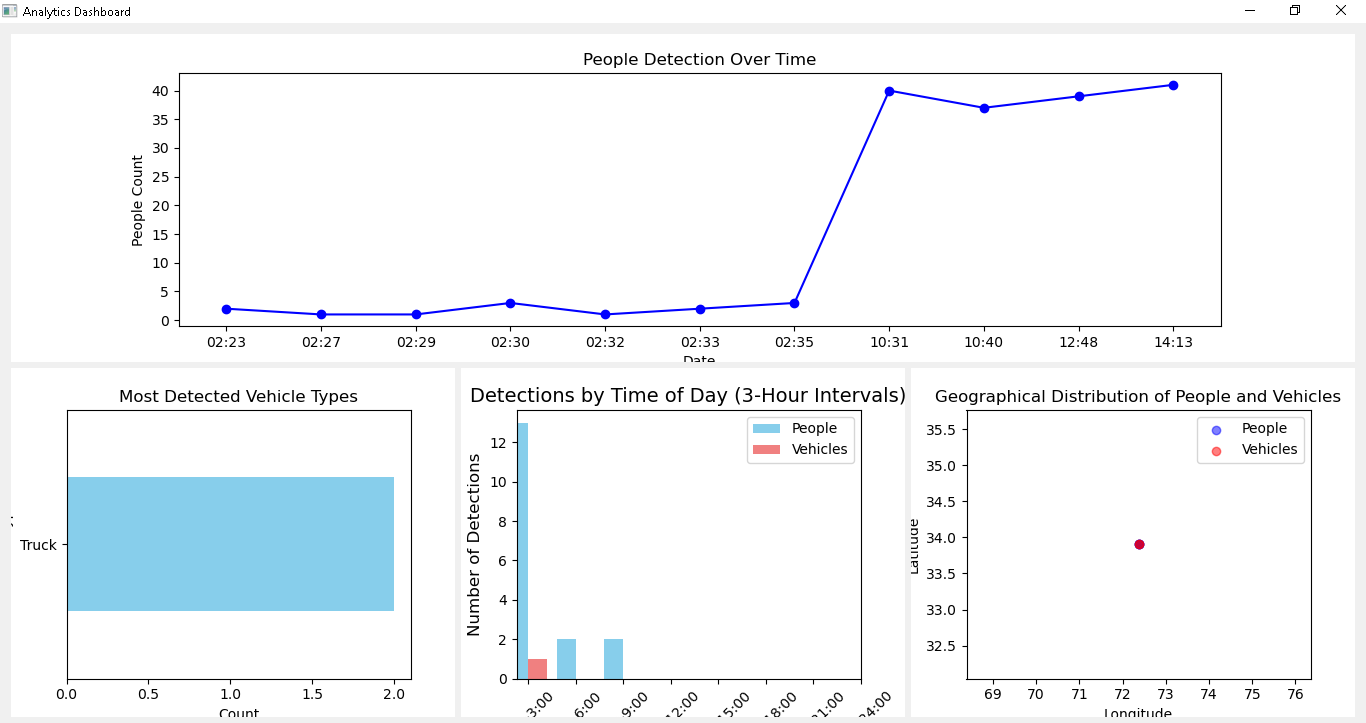Click the blue People legend dot in the geographical chart

click(1216, 429)
